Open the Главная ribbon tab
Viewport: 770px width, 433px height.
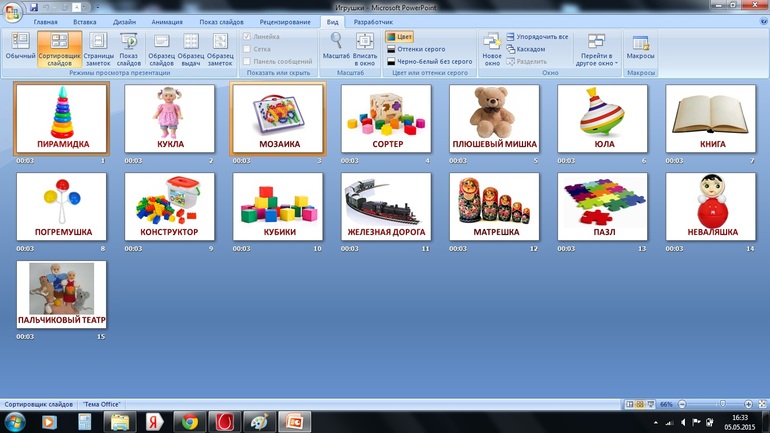point(46,21)
